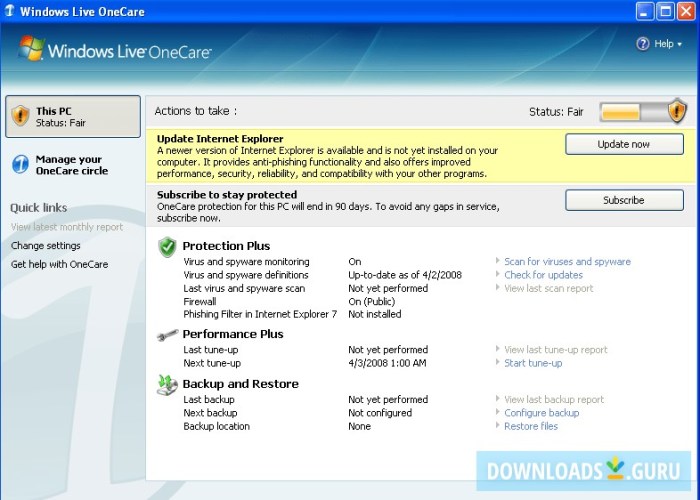Click the Backup and Restore drive icon
The width and height of the screenshot is (700, 500).
[167, 385]
